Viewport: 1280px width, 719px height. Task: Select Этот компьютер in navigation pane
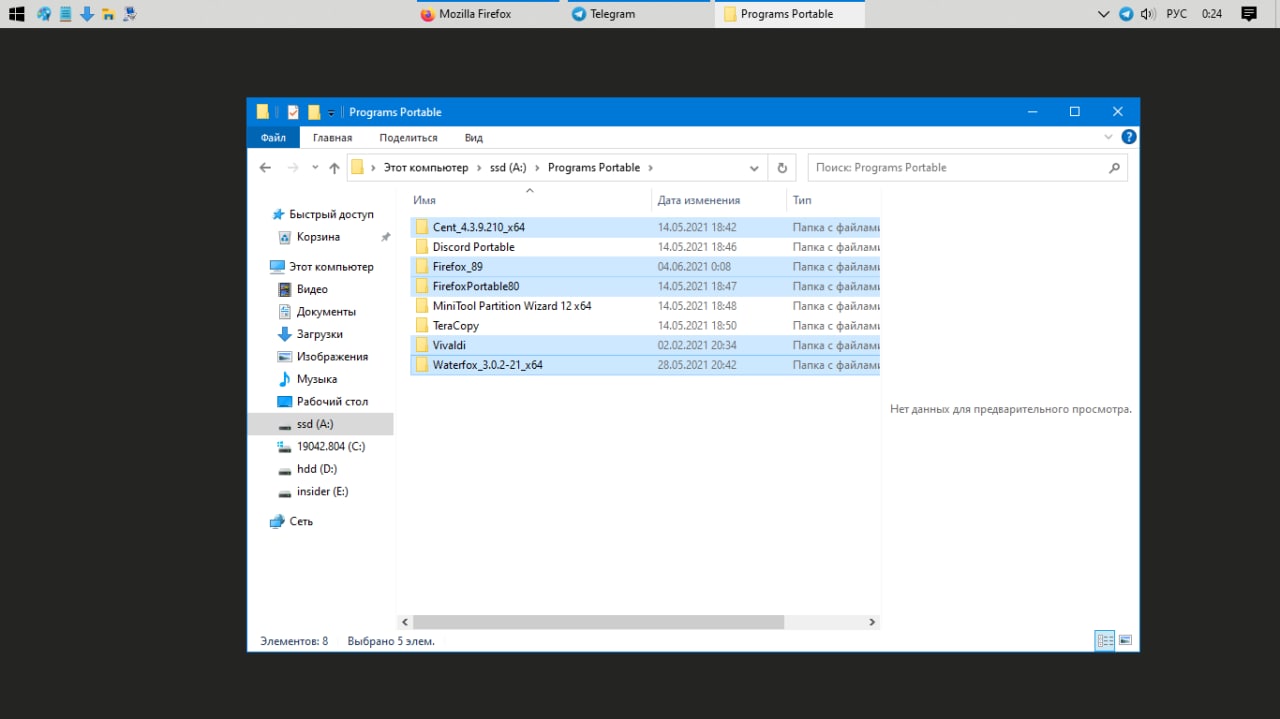click(x=321, y=267)
